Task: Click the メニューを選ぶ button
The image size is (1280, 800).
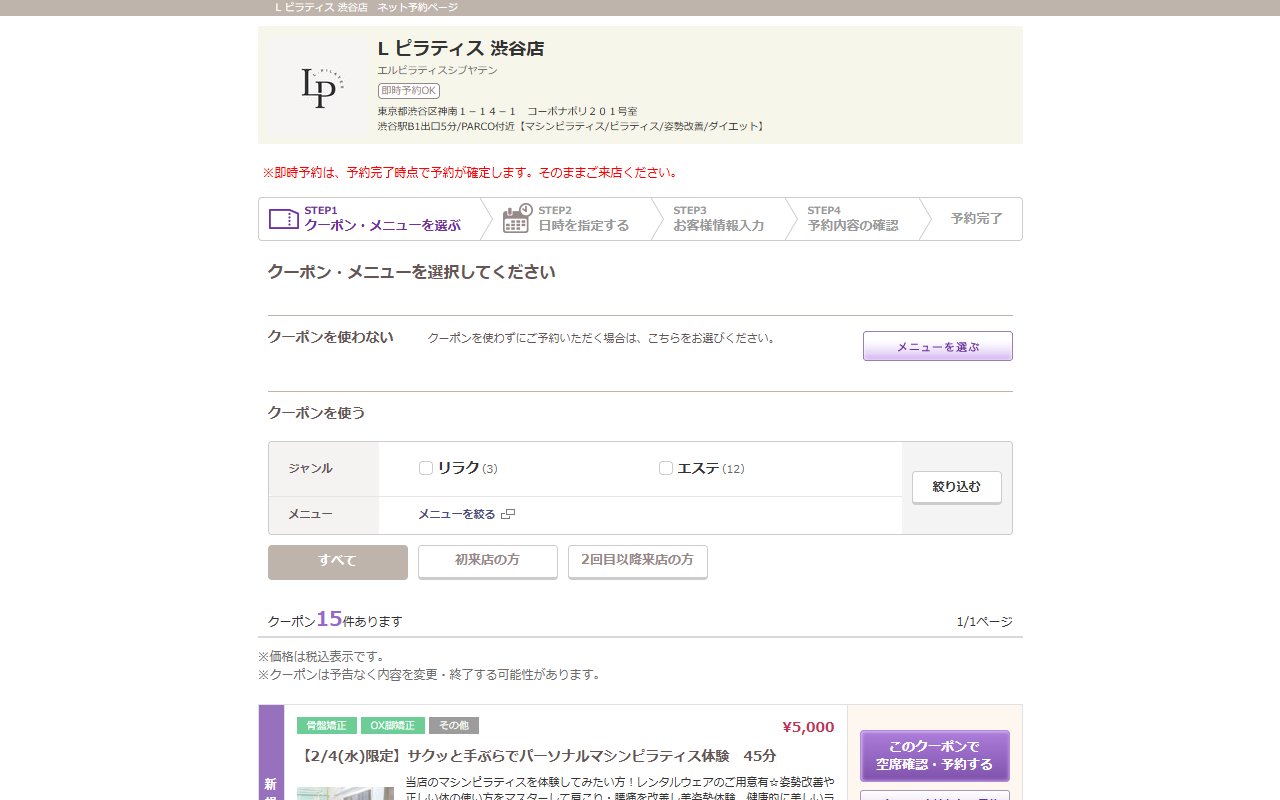Action: 937,346
